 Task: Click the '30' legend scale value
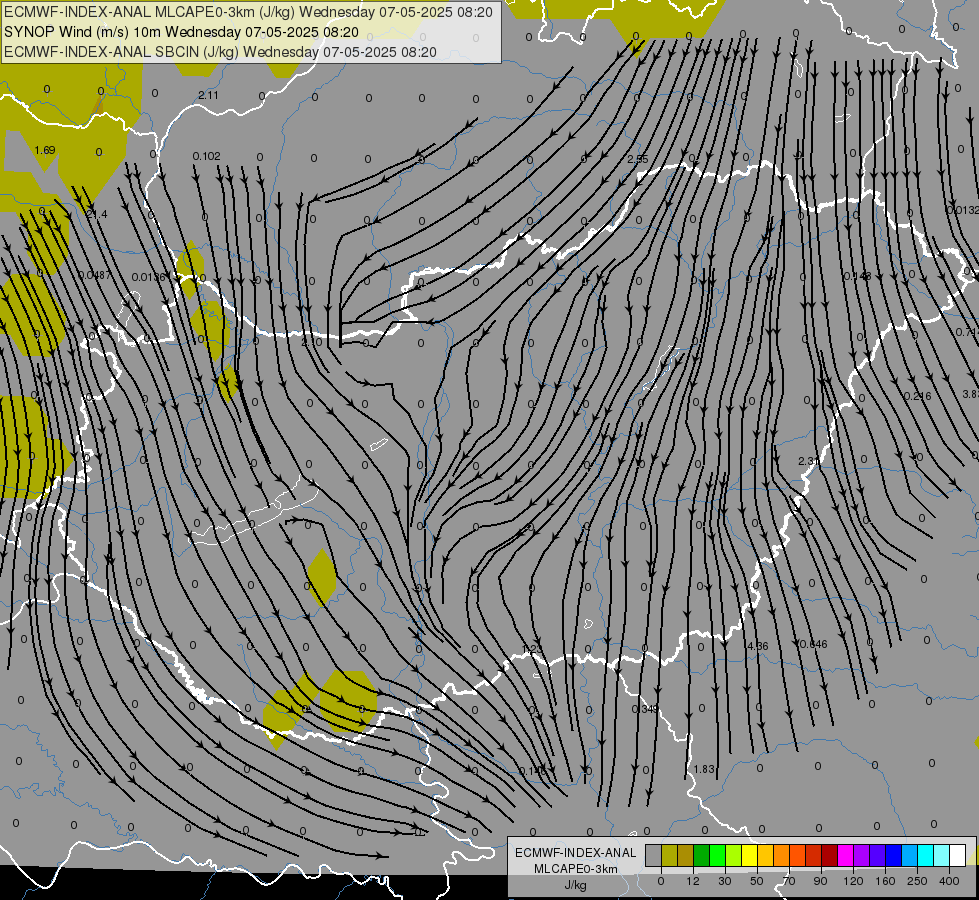tap(725, 881)
